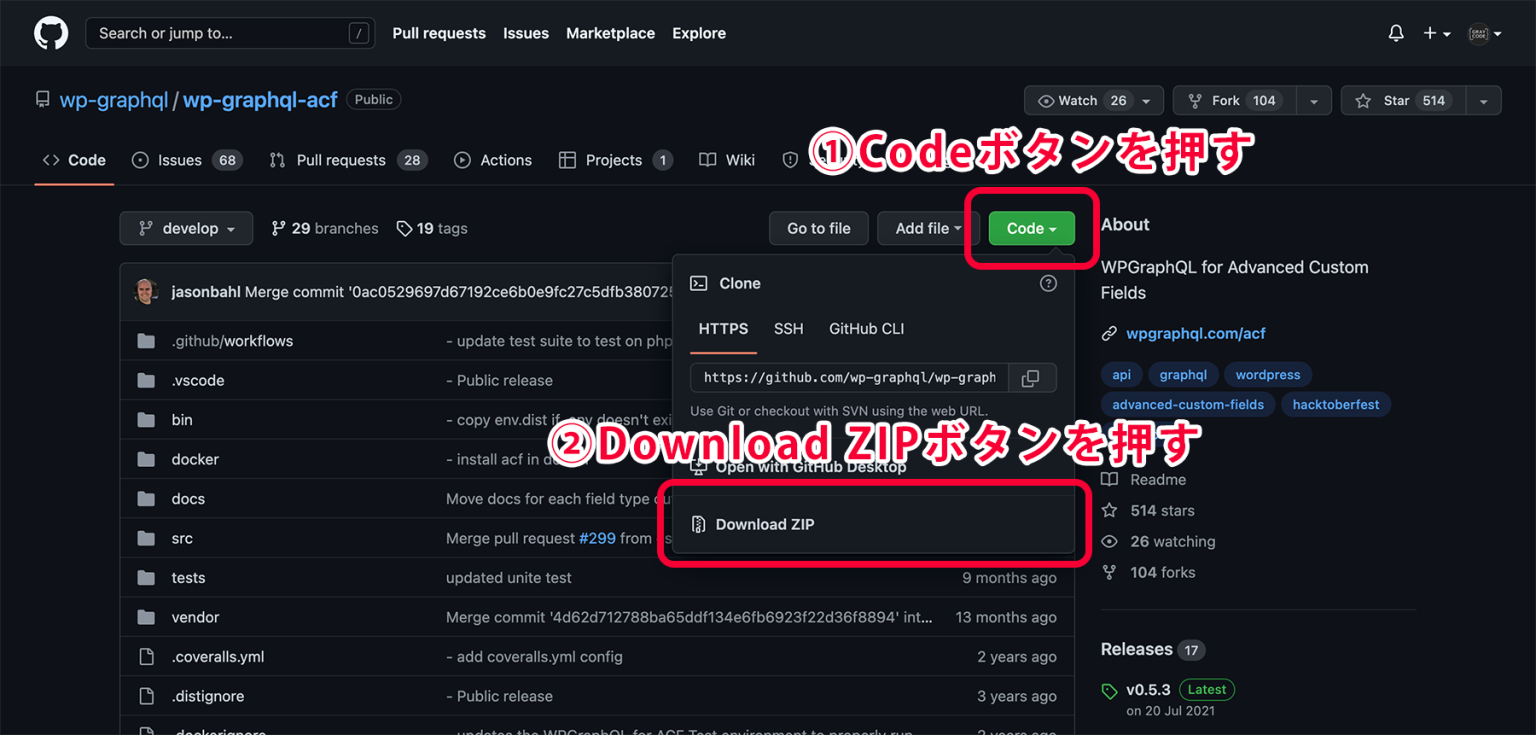Open the v0.5.3 Latest release
The height and width of the screenshot is (735, 1536).
pos(1167,690)
